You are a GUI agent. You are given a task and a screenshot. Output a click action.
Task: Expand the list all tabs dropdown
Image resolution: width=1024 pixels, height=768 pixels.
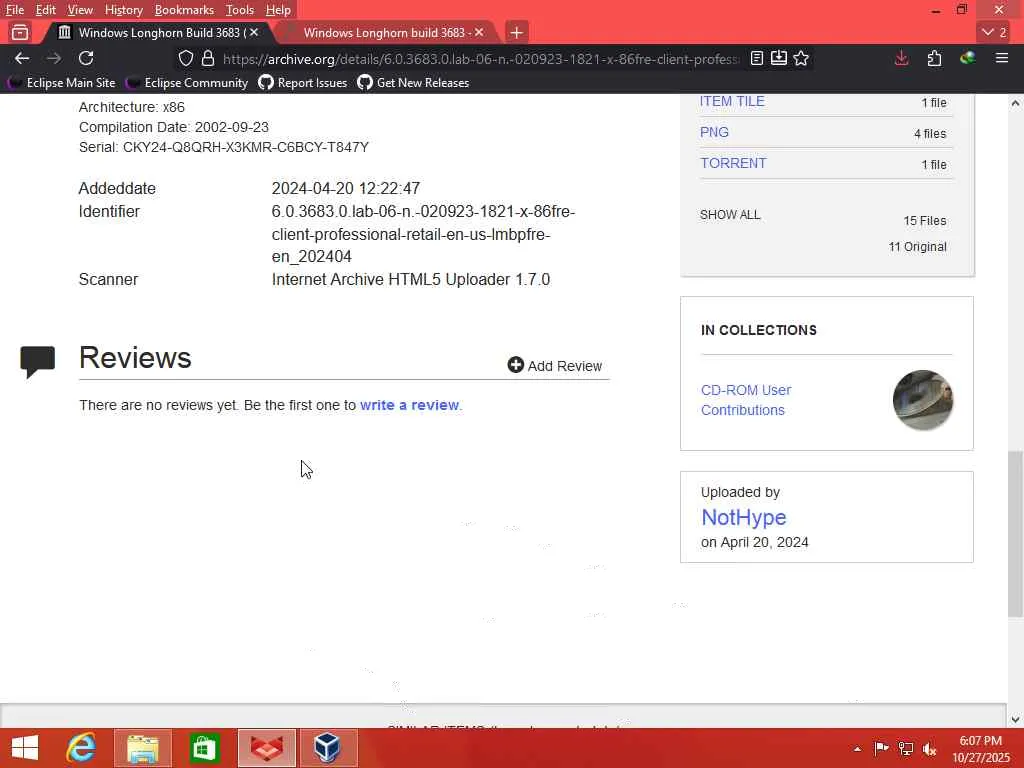pos(995,32)
